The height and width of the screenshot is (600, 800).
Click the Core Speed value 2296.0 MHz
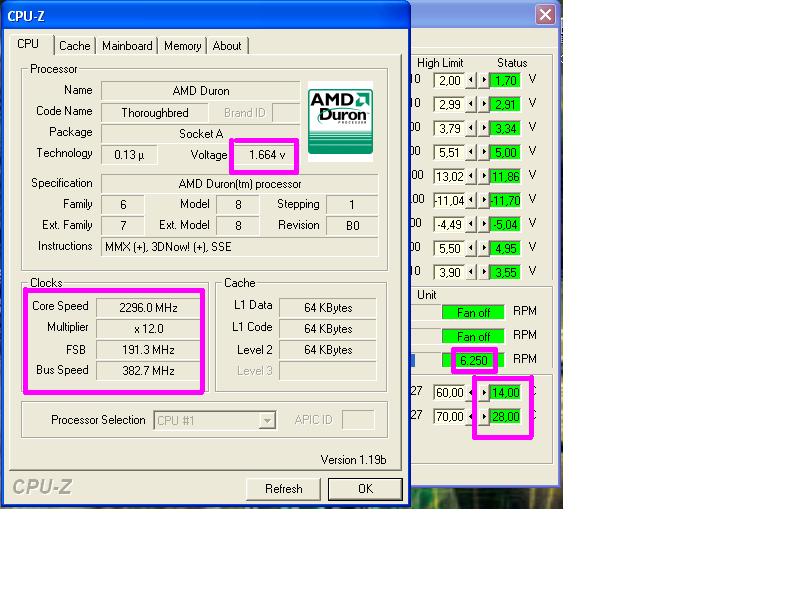148,308
